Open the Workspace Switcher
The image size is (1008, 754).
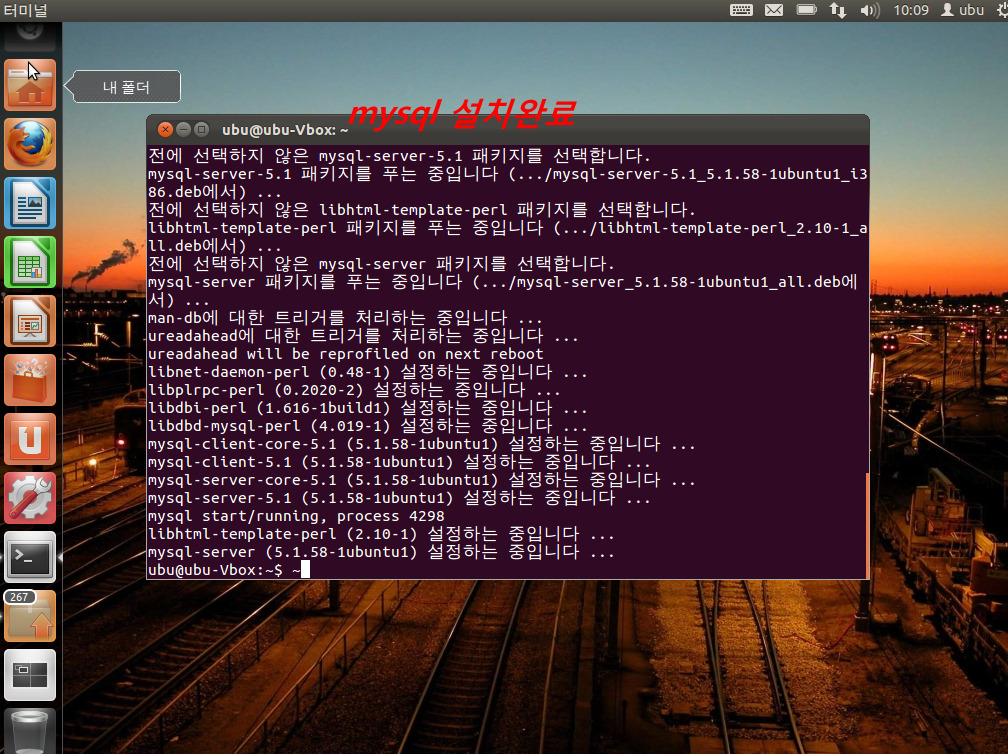[x=30, y=676]
